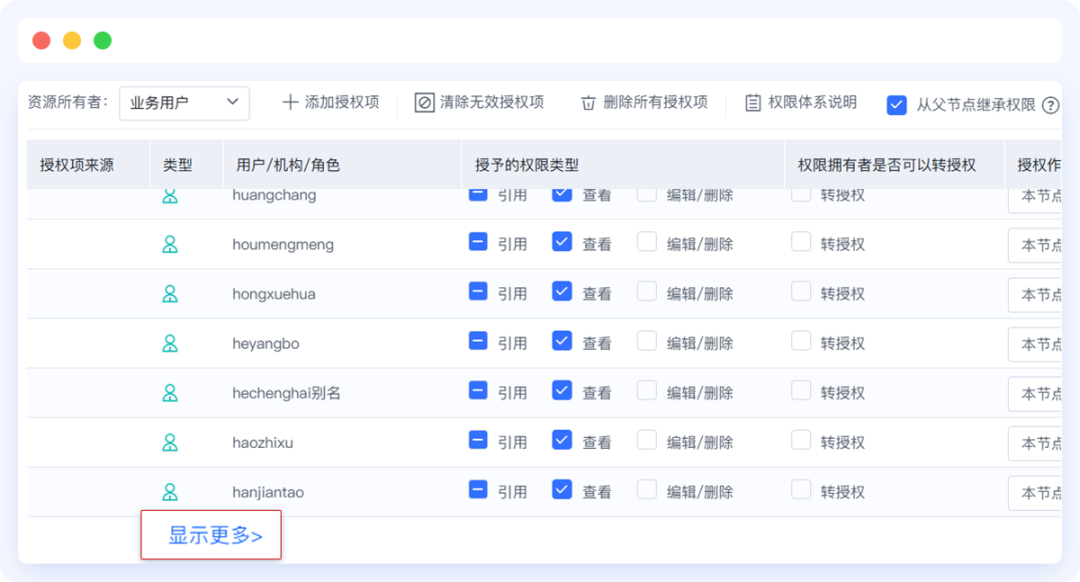This screenshot has width=1080, height=582.
Task: Click the user icon beside heyangbo
Action: [x=170, y=343]
